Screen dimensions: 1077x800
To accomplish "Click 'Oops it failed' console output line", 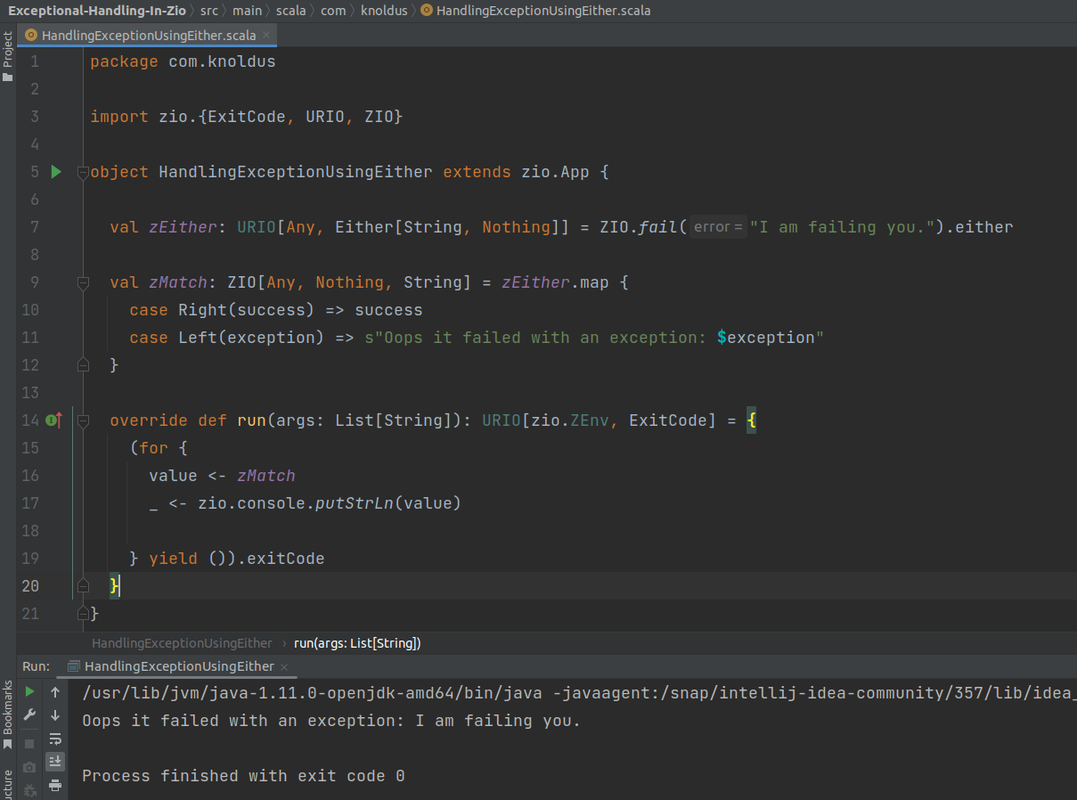I will (331, 720).
